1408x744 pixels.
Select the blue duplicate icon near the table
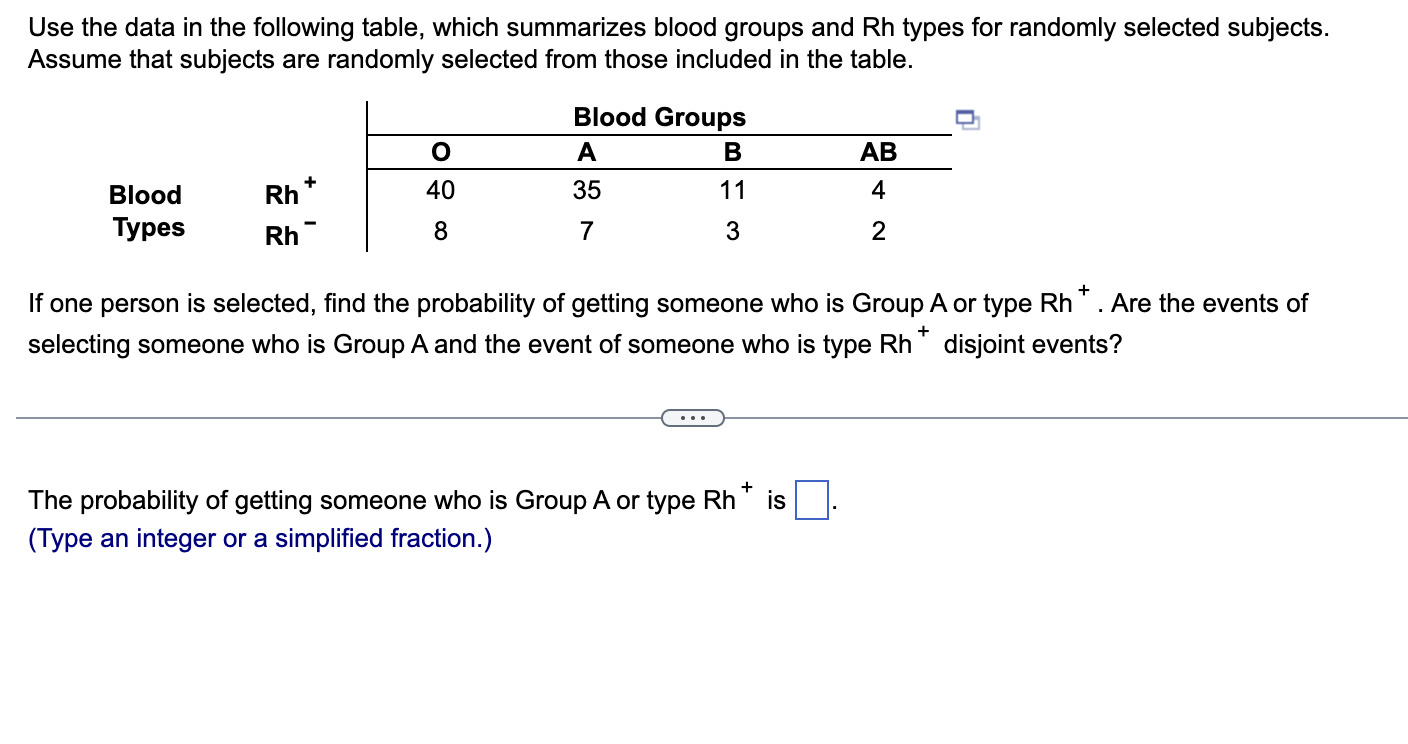(966, 120)
